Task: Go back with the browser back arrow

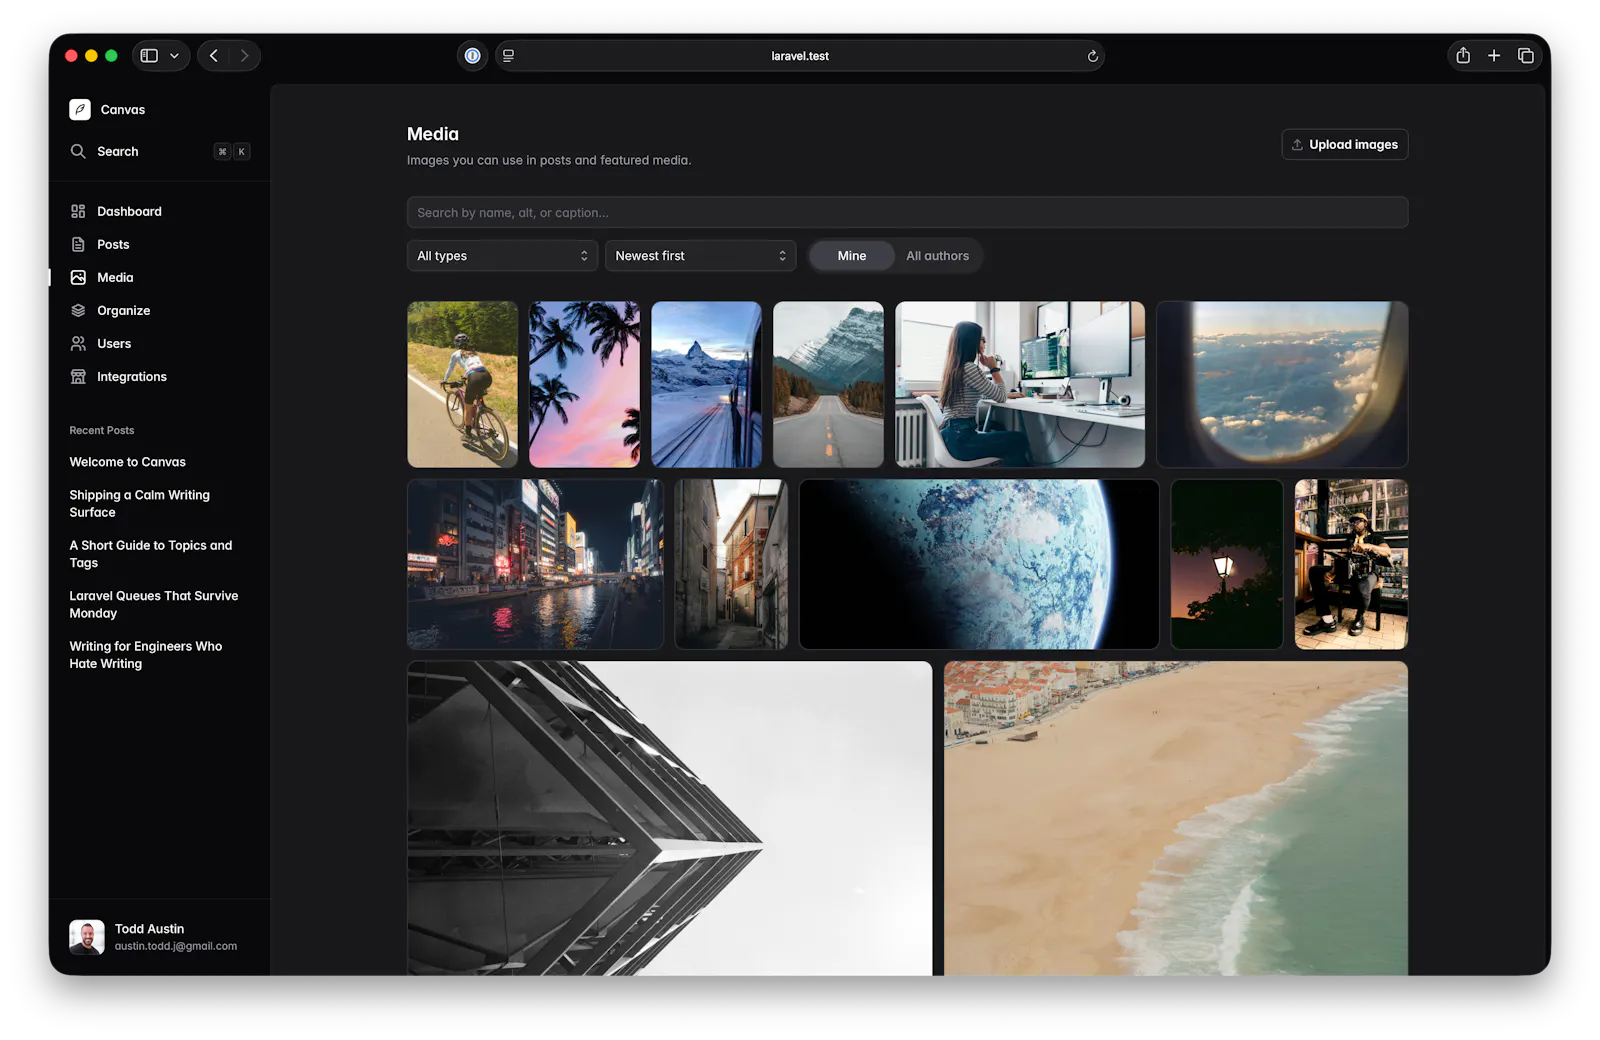Action: [214, 56]
